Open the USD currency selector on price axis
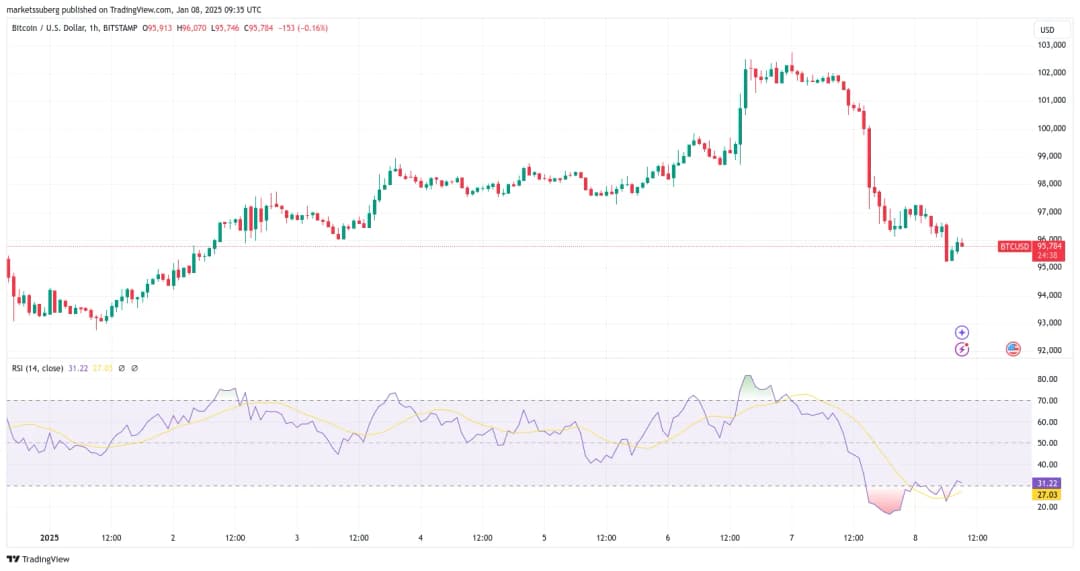 [x=1046, y=30]
